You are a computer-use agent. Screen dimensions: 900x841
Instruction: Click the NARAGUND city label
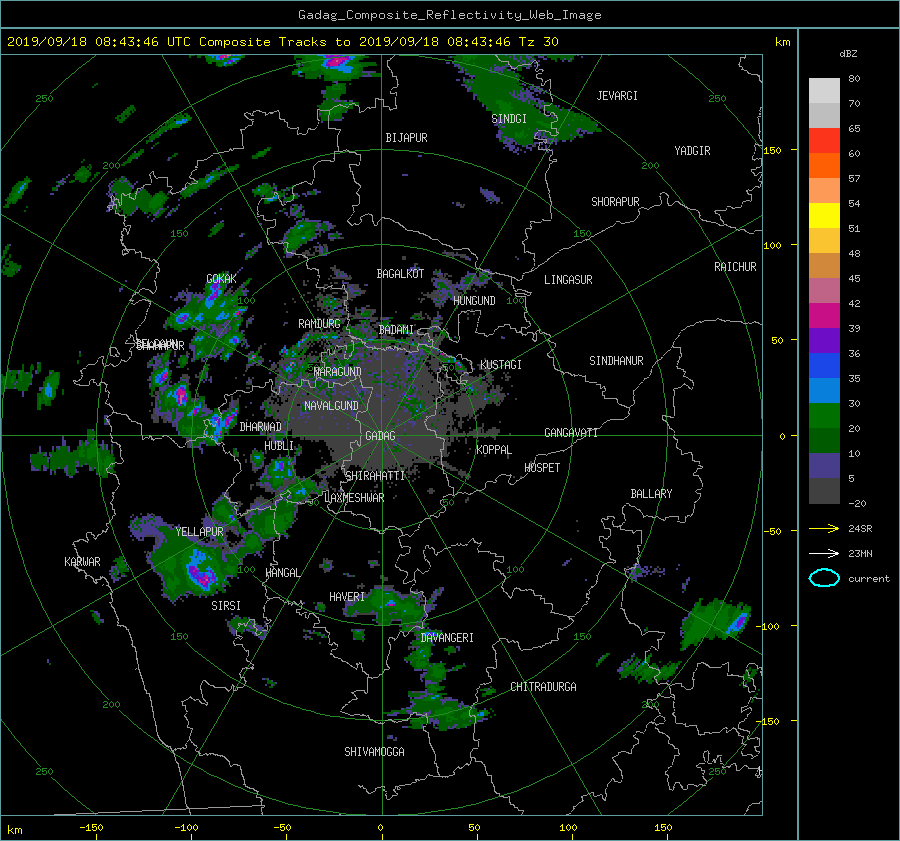pos(338,372)
